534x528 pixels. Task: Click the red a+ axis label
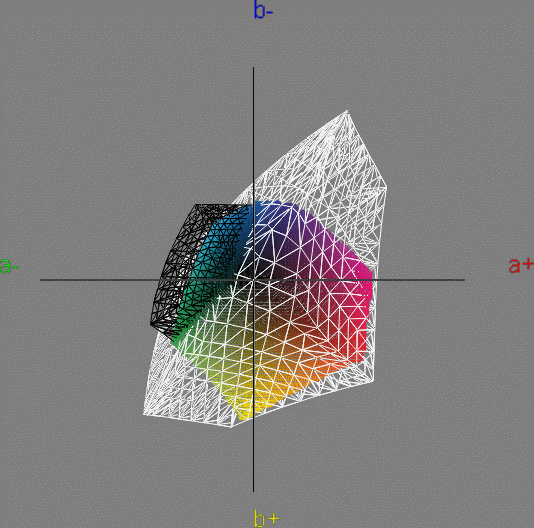521,265
